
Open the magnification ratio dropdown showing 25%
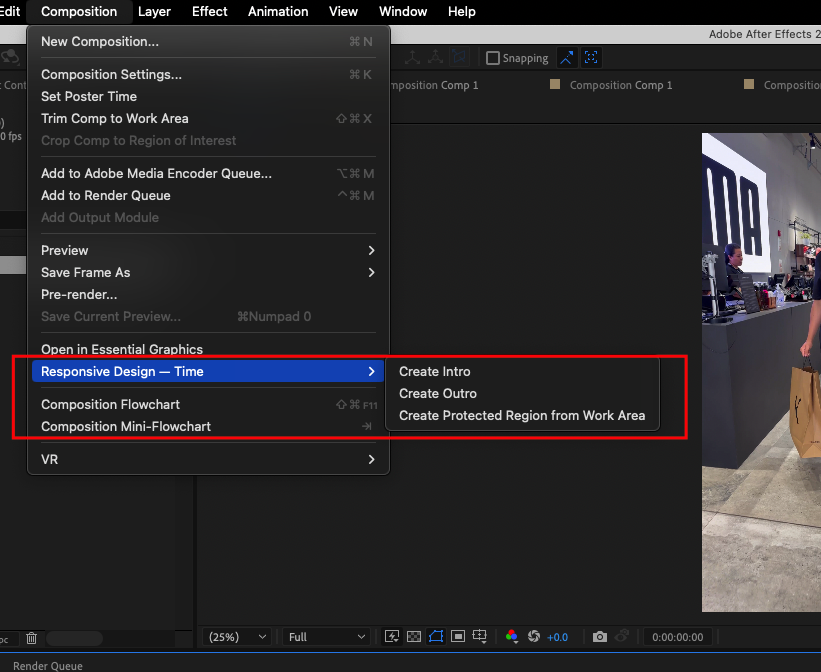click(x=236, y=636)
